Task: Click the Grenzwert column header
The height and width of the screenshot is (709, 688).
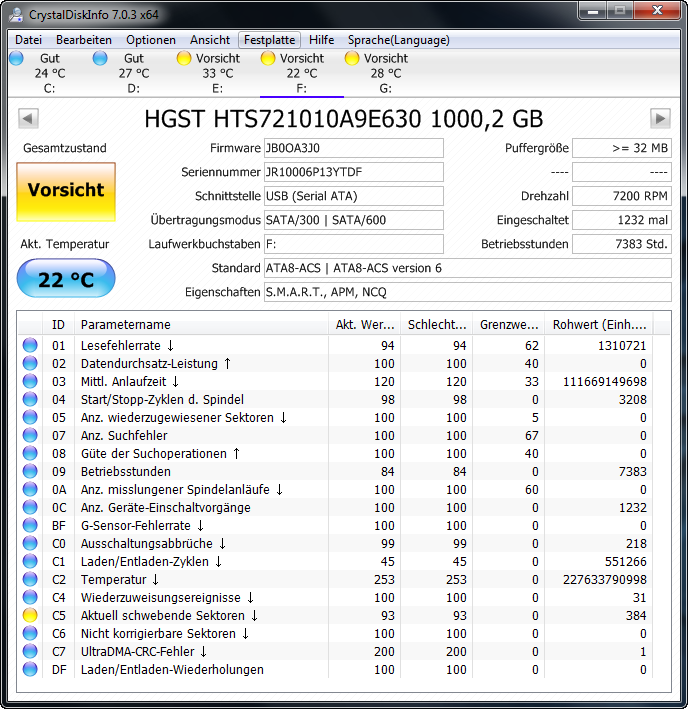Action: (509, 324)
